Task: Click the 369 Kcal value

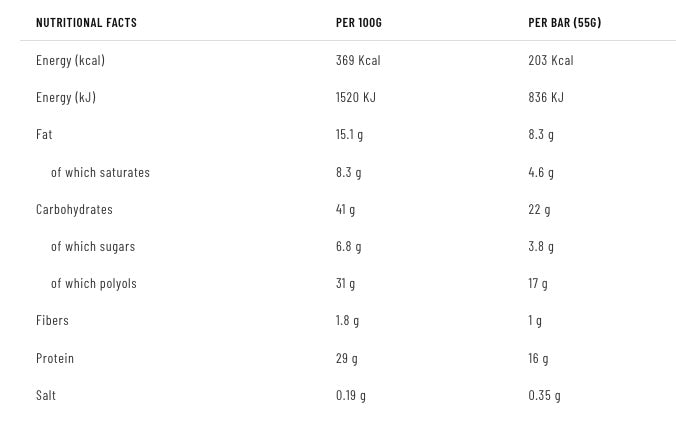Action: tap(358, 60)
